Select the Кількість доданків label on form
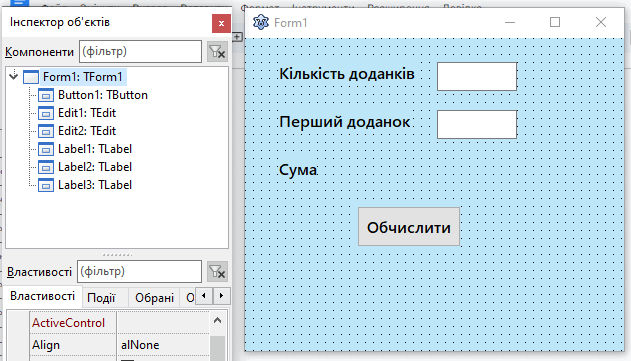 (x=346, y=74)
